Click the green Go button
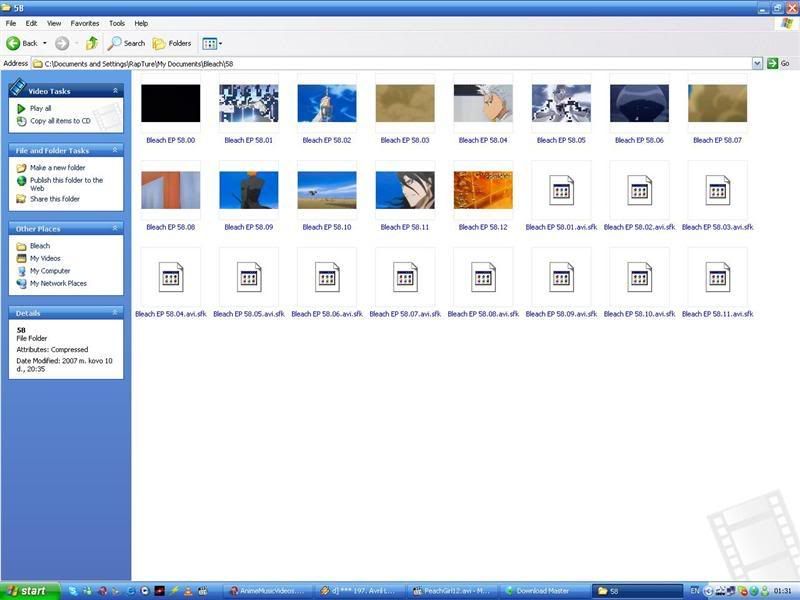The height and width of the screenshot is (600, 800). coord(779,63)
